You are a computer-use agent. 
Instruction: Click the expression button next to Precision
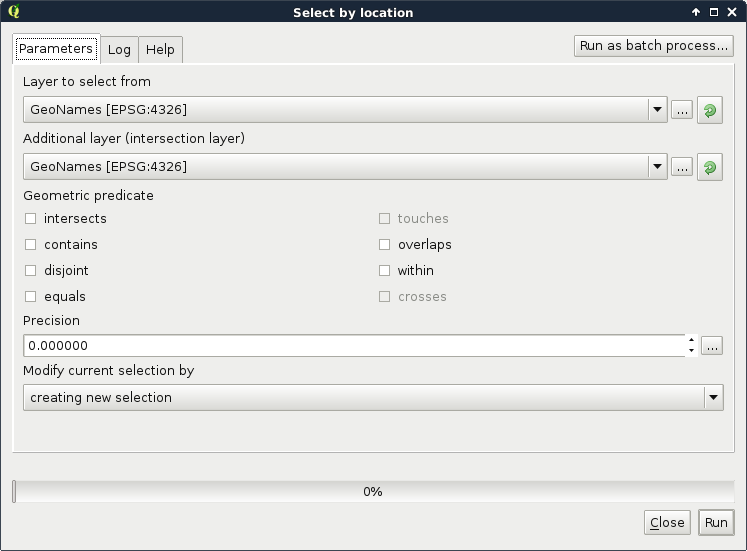tap(711, 346)
